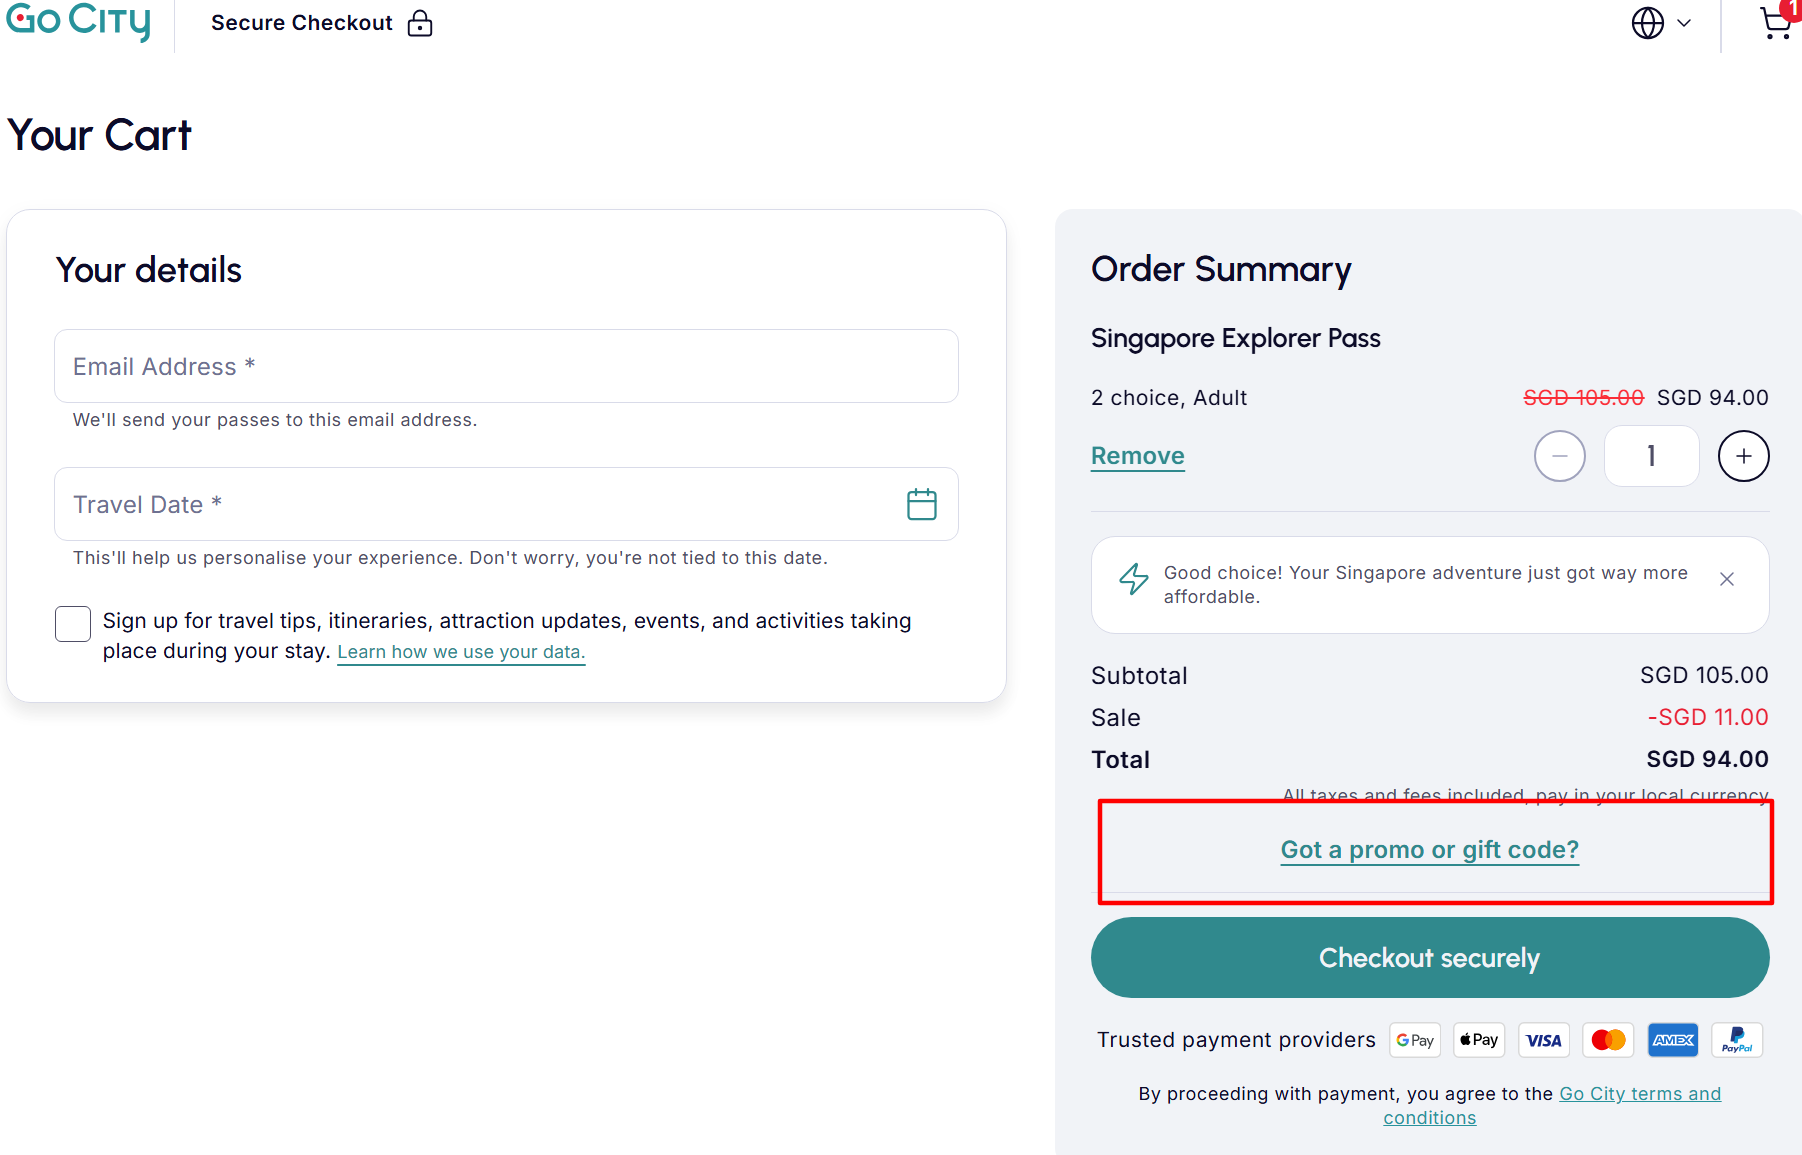Screen dimensions: 1802x1155
Task: Click the Email Address input field
Action: [x=505, y=366]
